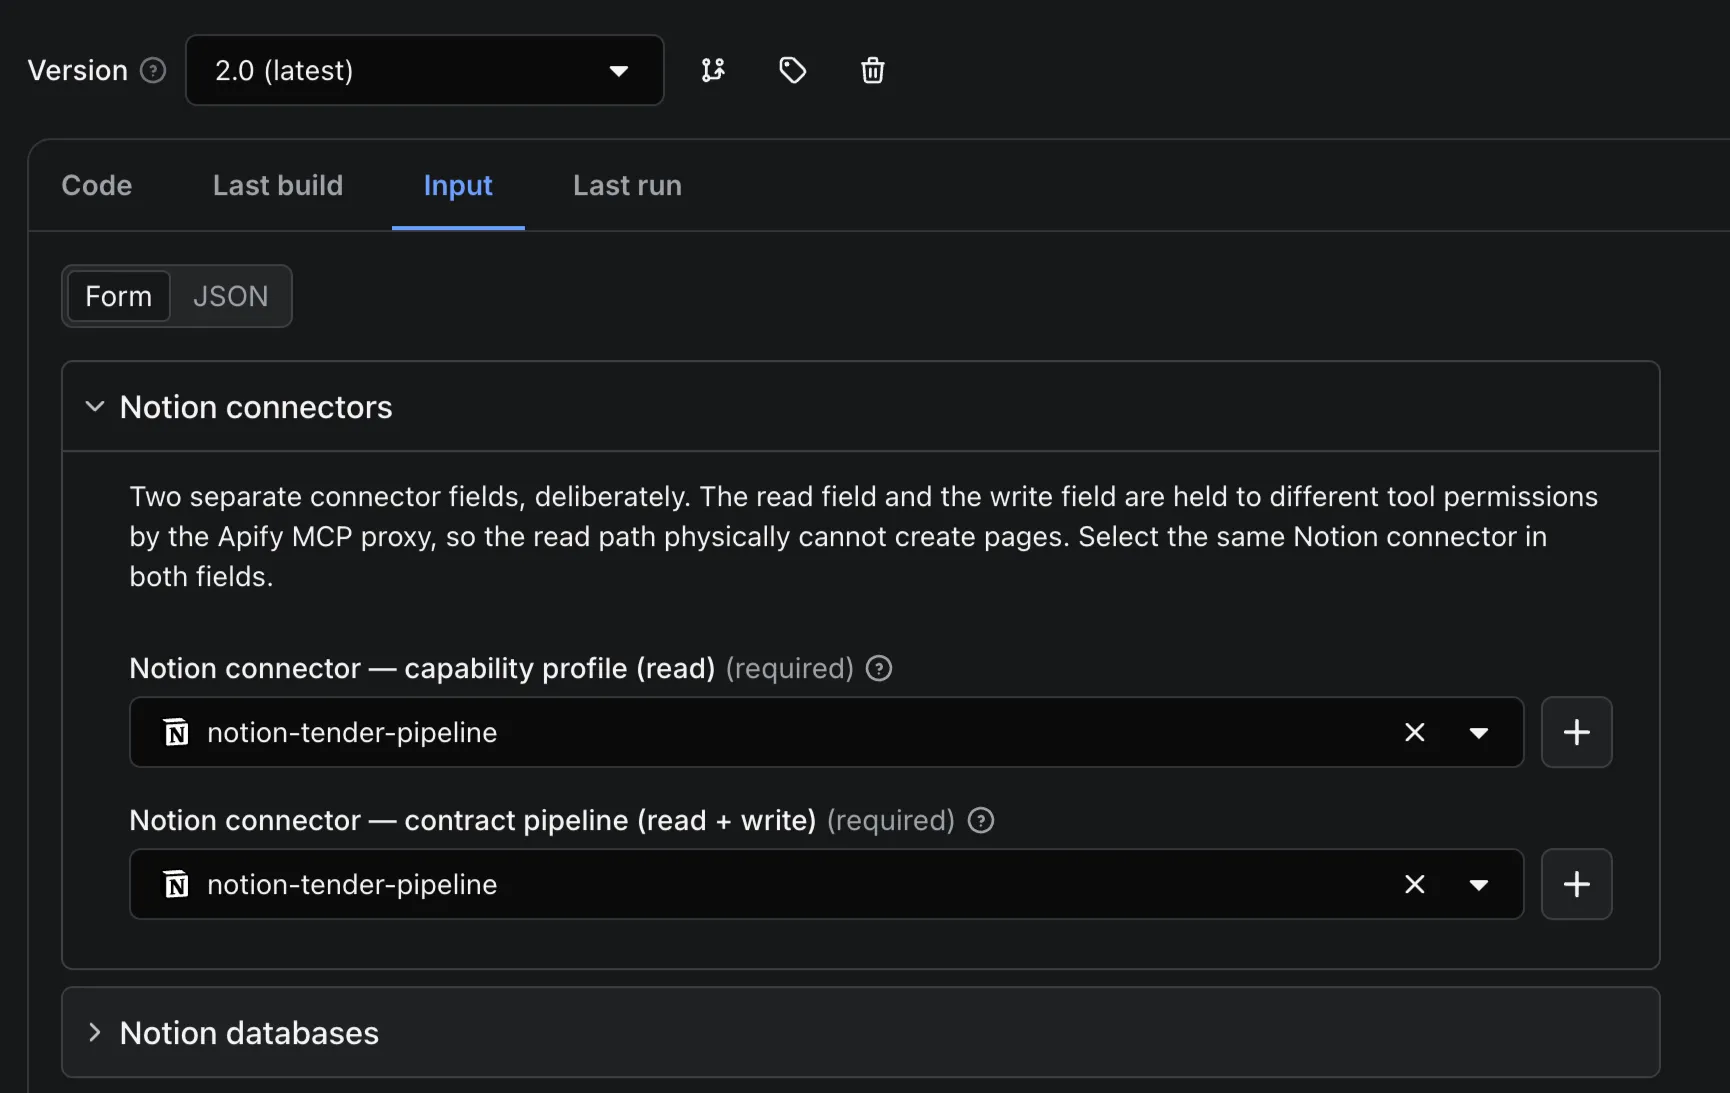Clear the capability profile (read) connector selection
Viewport: 1730px width, 1093px height.
tap(1414, 732)
